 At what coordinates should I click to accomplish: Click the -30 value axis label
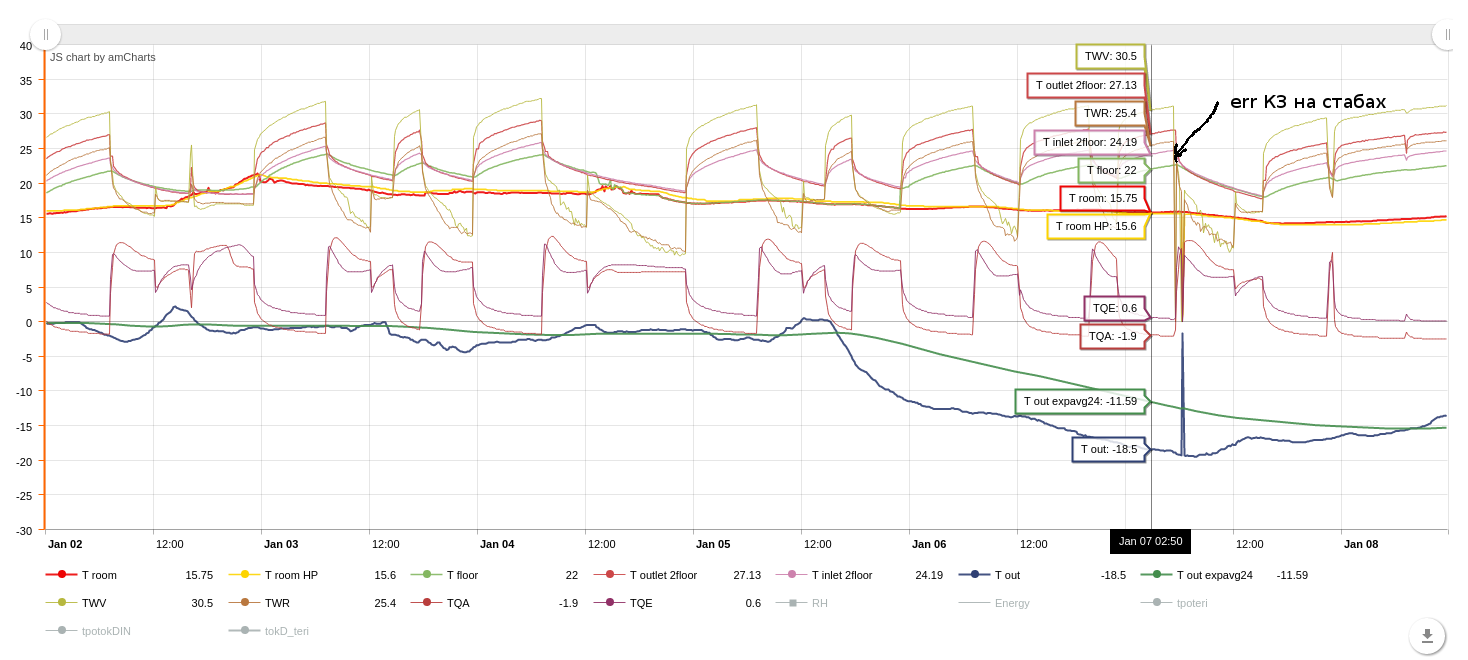click(24, 530)
